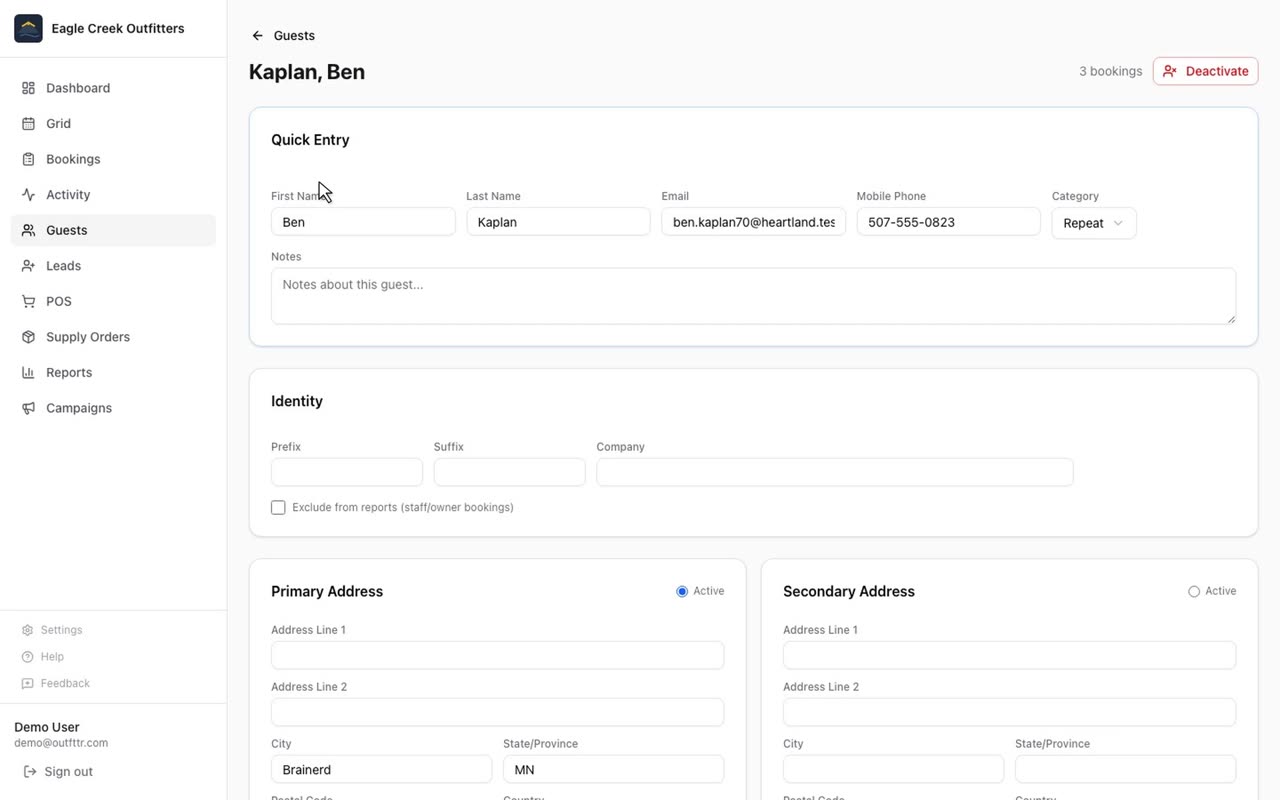1280x800 pixels.
Task: Open Dashboard in the sidebar
Action: click(x=113, y=88)
